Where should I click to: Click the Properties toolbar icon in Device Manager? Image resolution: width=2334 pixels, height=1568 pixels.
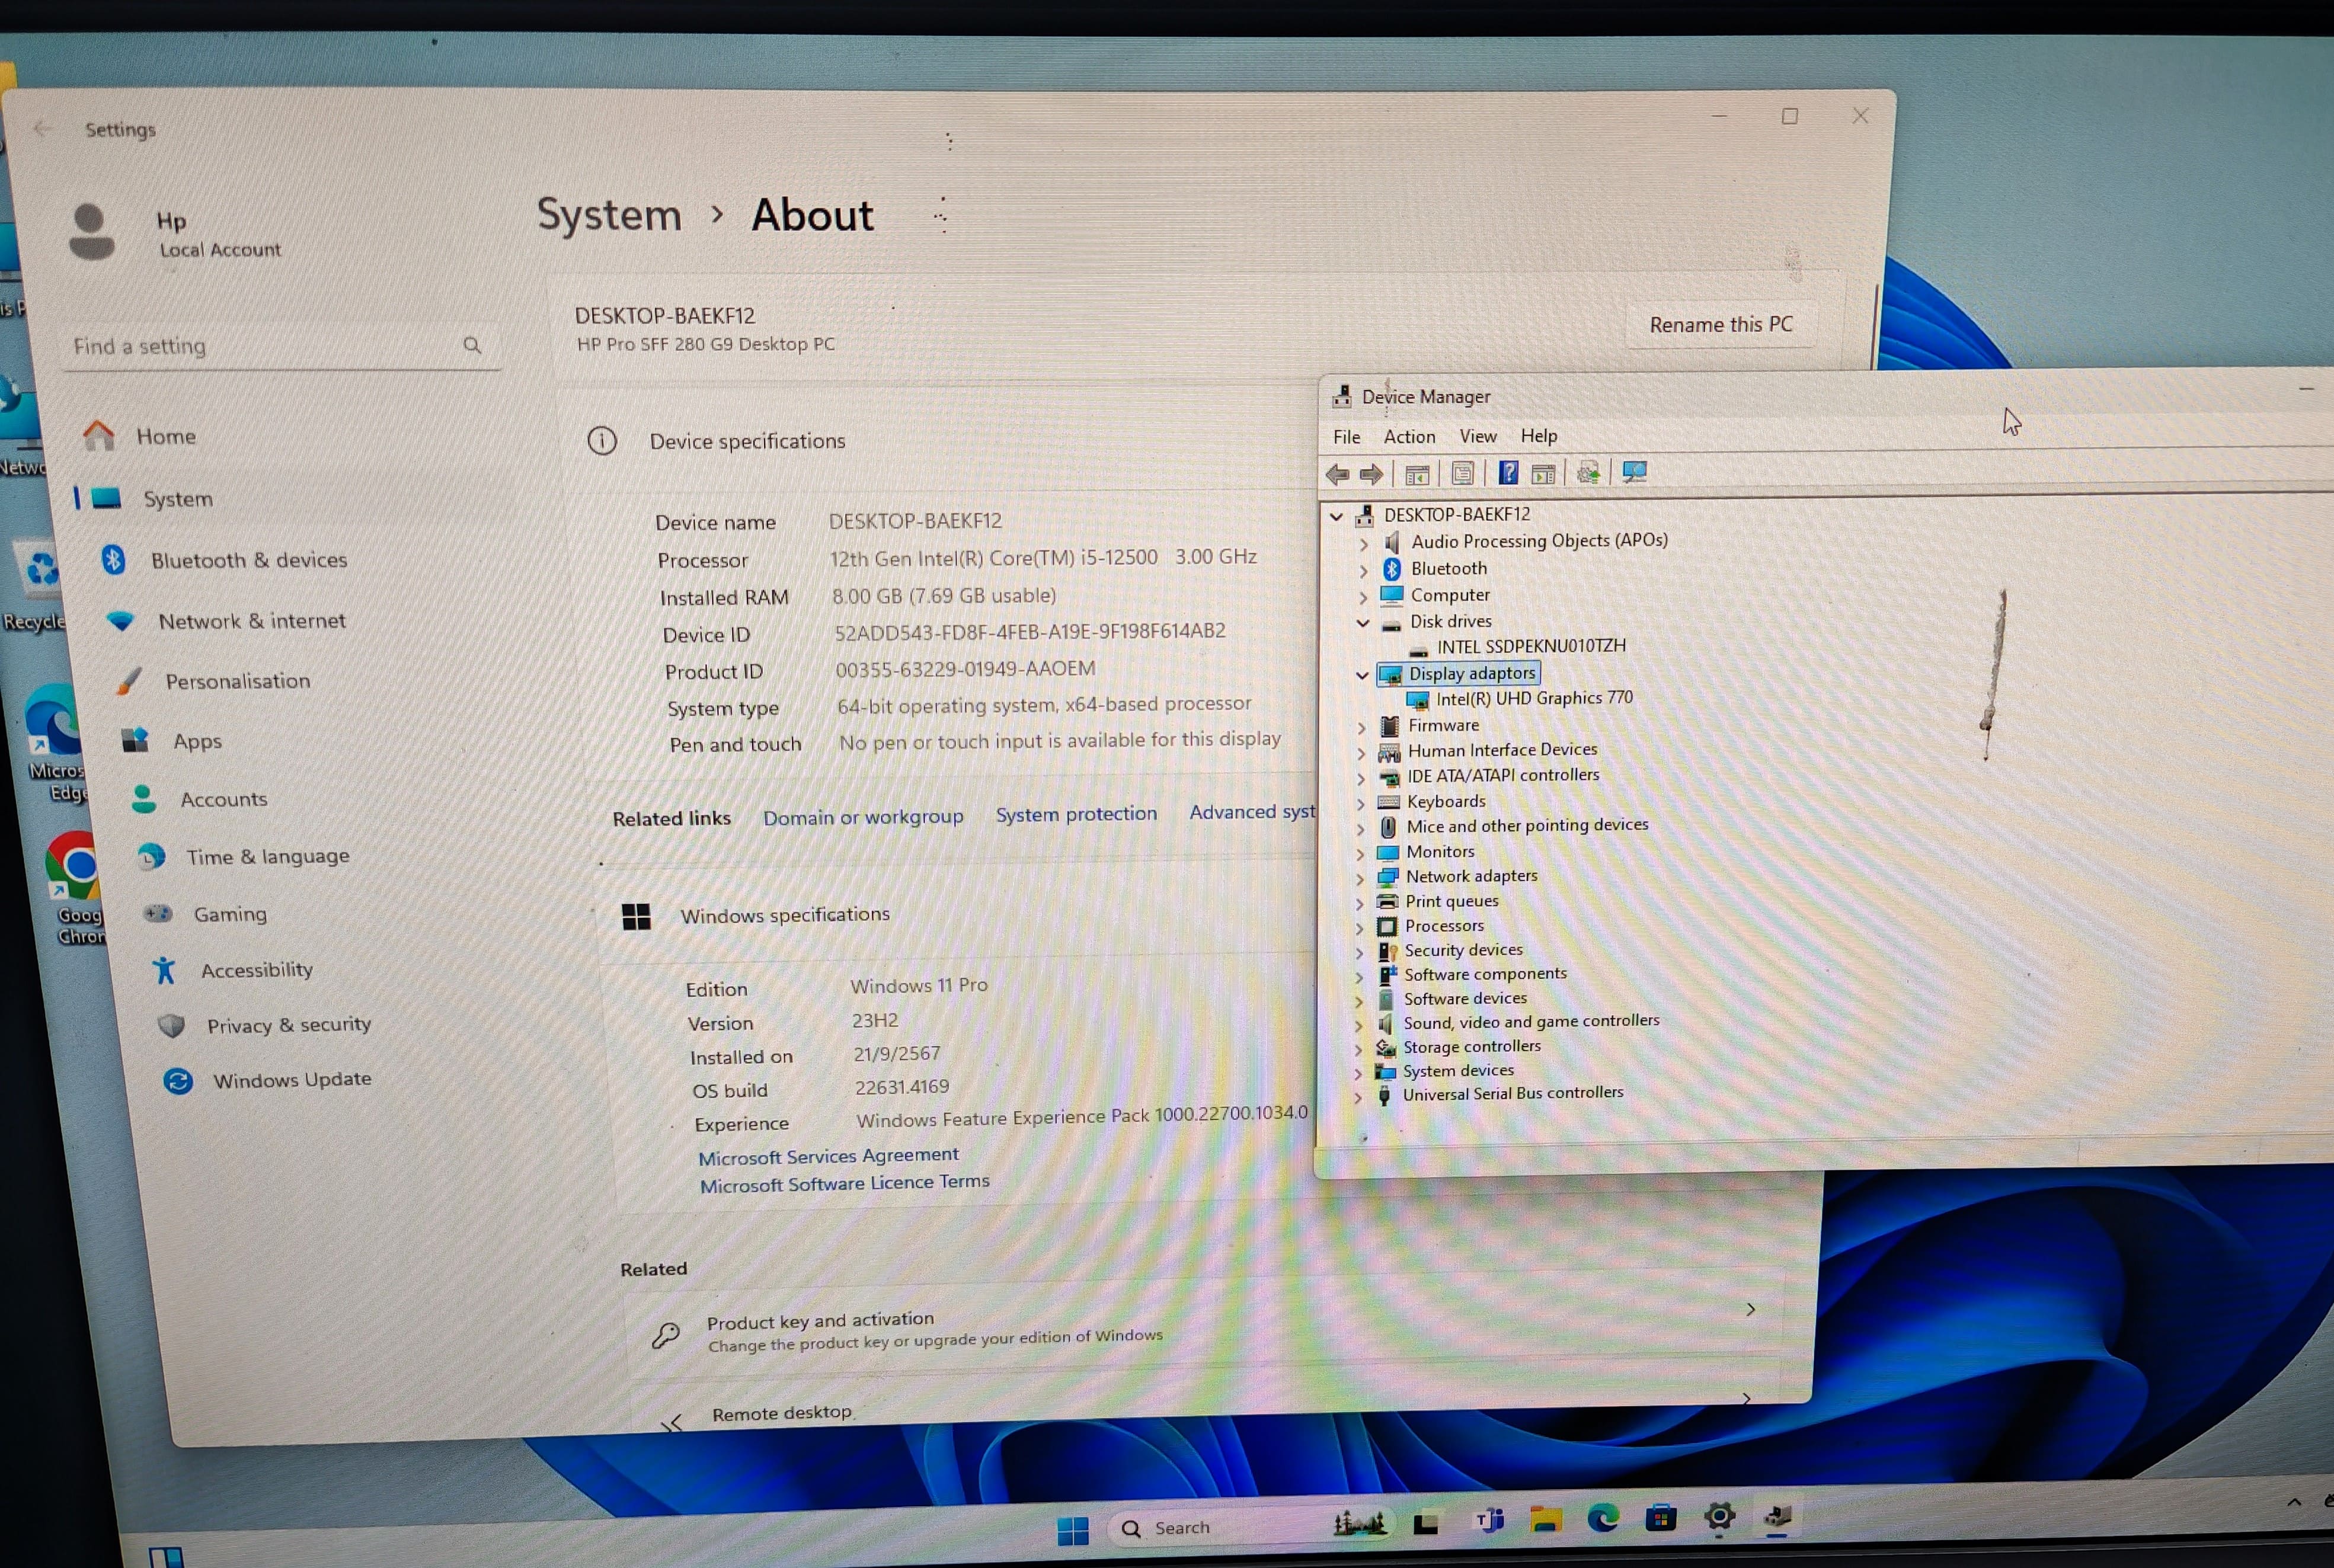pyautogui.click(x=1462, y=473)
